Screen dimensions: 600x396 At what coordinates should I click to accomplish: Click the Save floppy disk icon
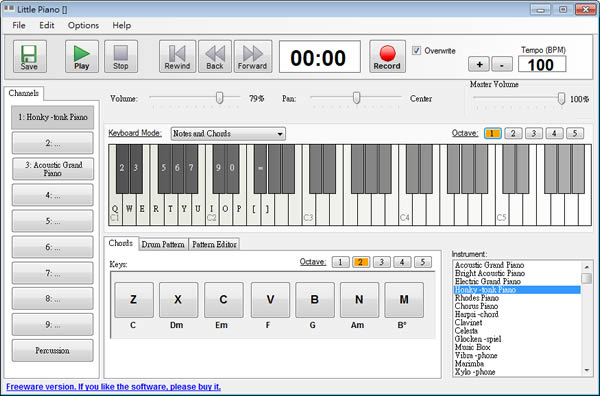(x=29, y=56)
